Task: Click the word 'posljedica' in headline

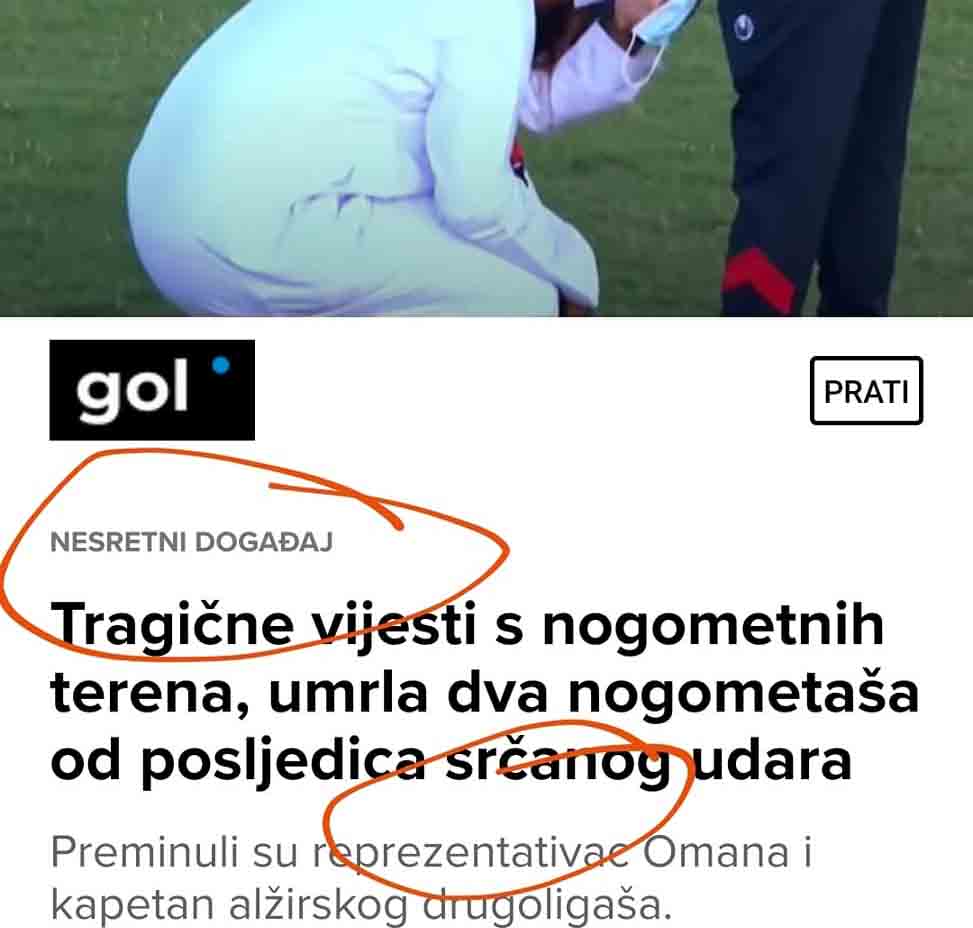Action: pos(283,762)
